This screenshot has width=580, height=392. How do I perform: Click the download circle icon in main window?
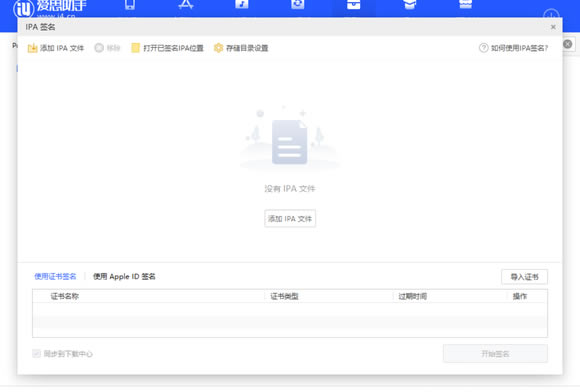(x=551, y=14)
